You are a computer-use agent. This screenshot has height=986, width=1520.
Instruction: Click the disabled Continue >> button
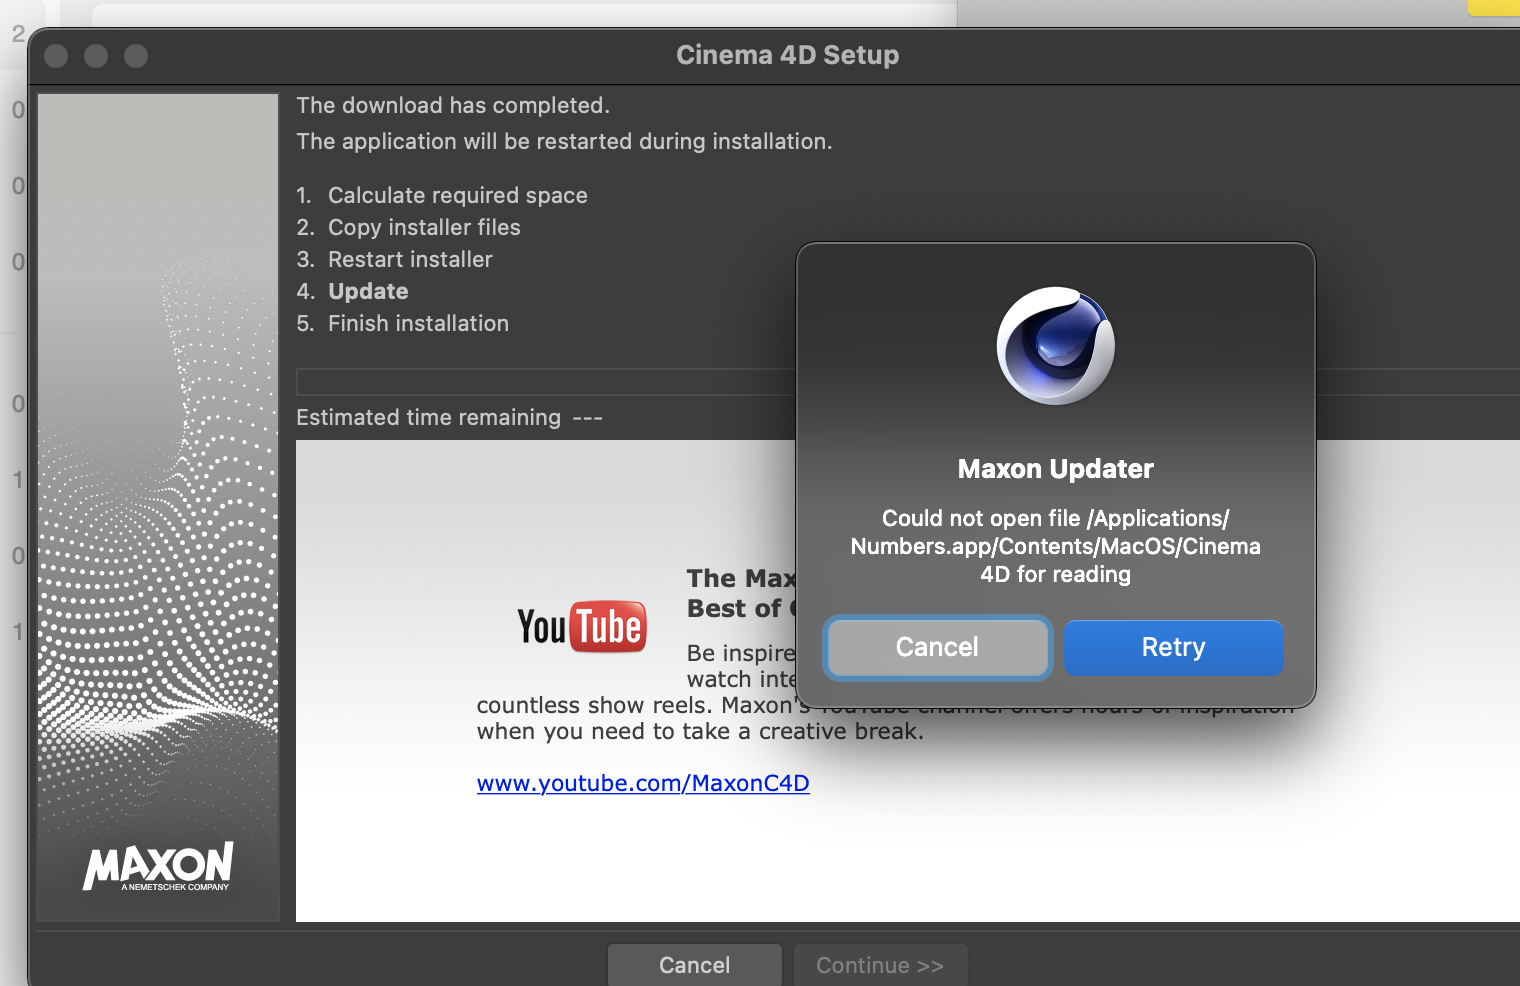pos(880,965)
